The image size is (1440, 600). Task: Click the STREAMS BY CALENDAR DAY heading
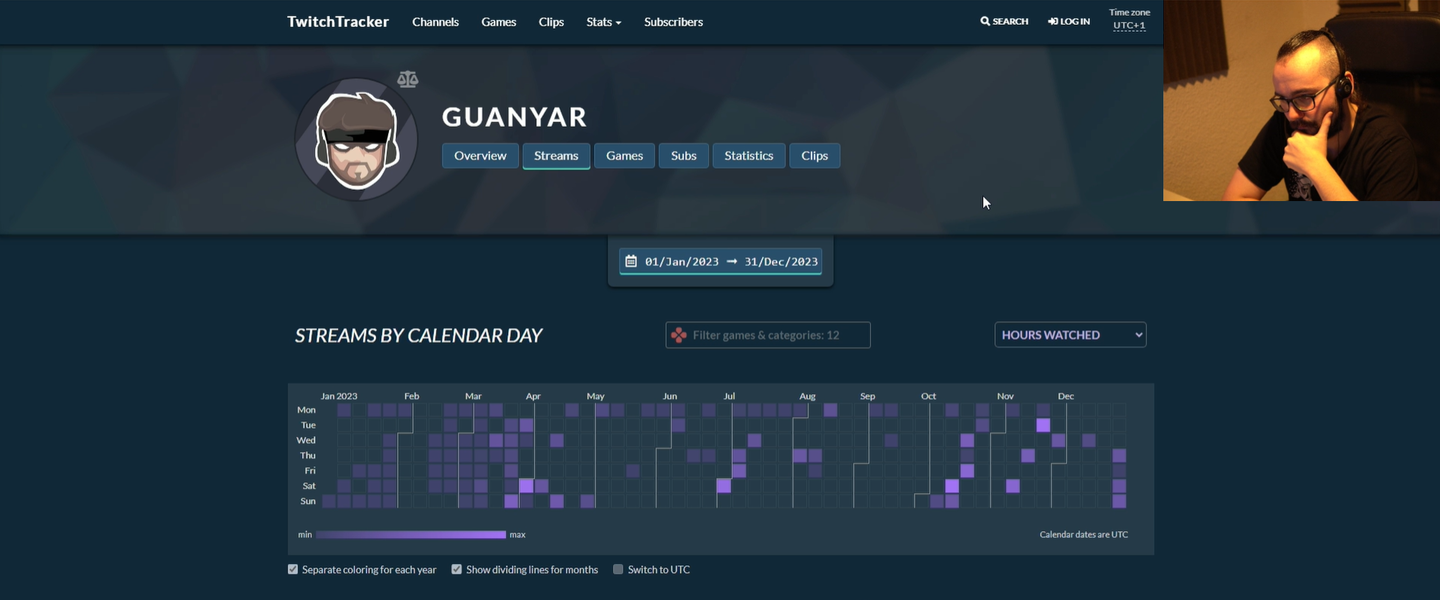(418, 335)
